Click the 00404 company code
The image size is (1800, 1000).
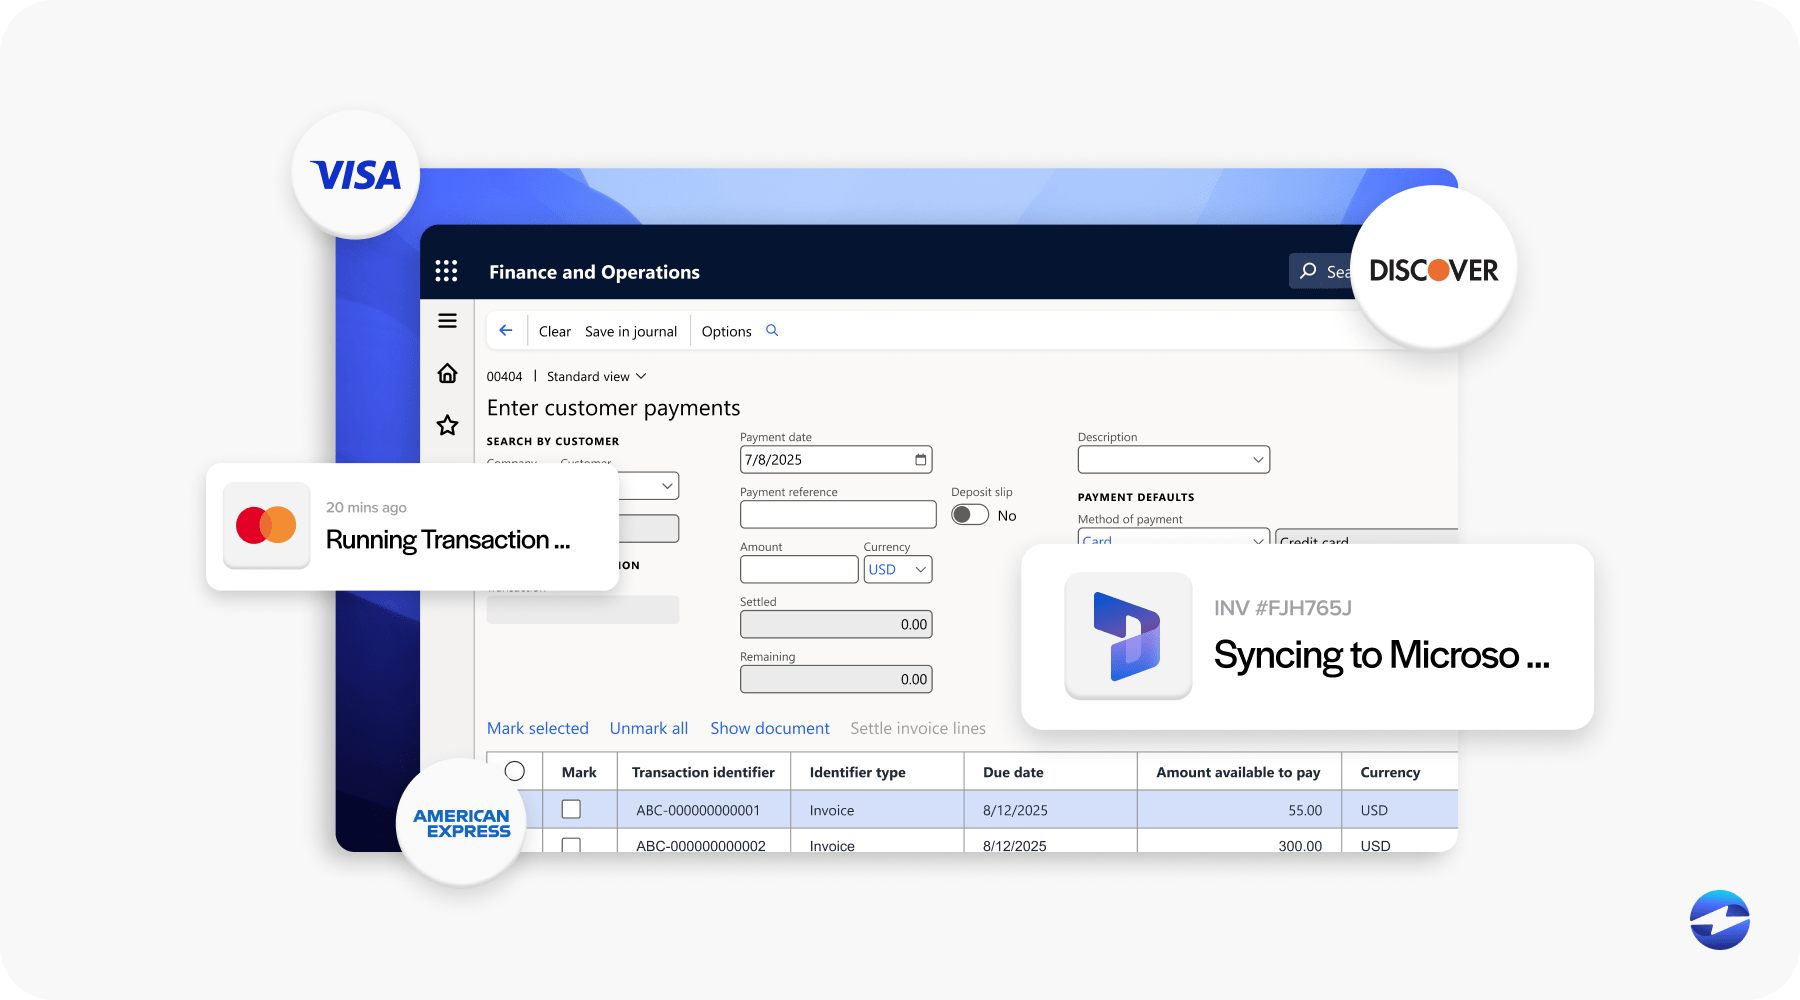click(504, 376)
